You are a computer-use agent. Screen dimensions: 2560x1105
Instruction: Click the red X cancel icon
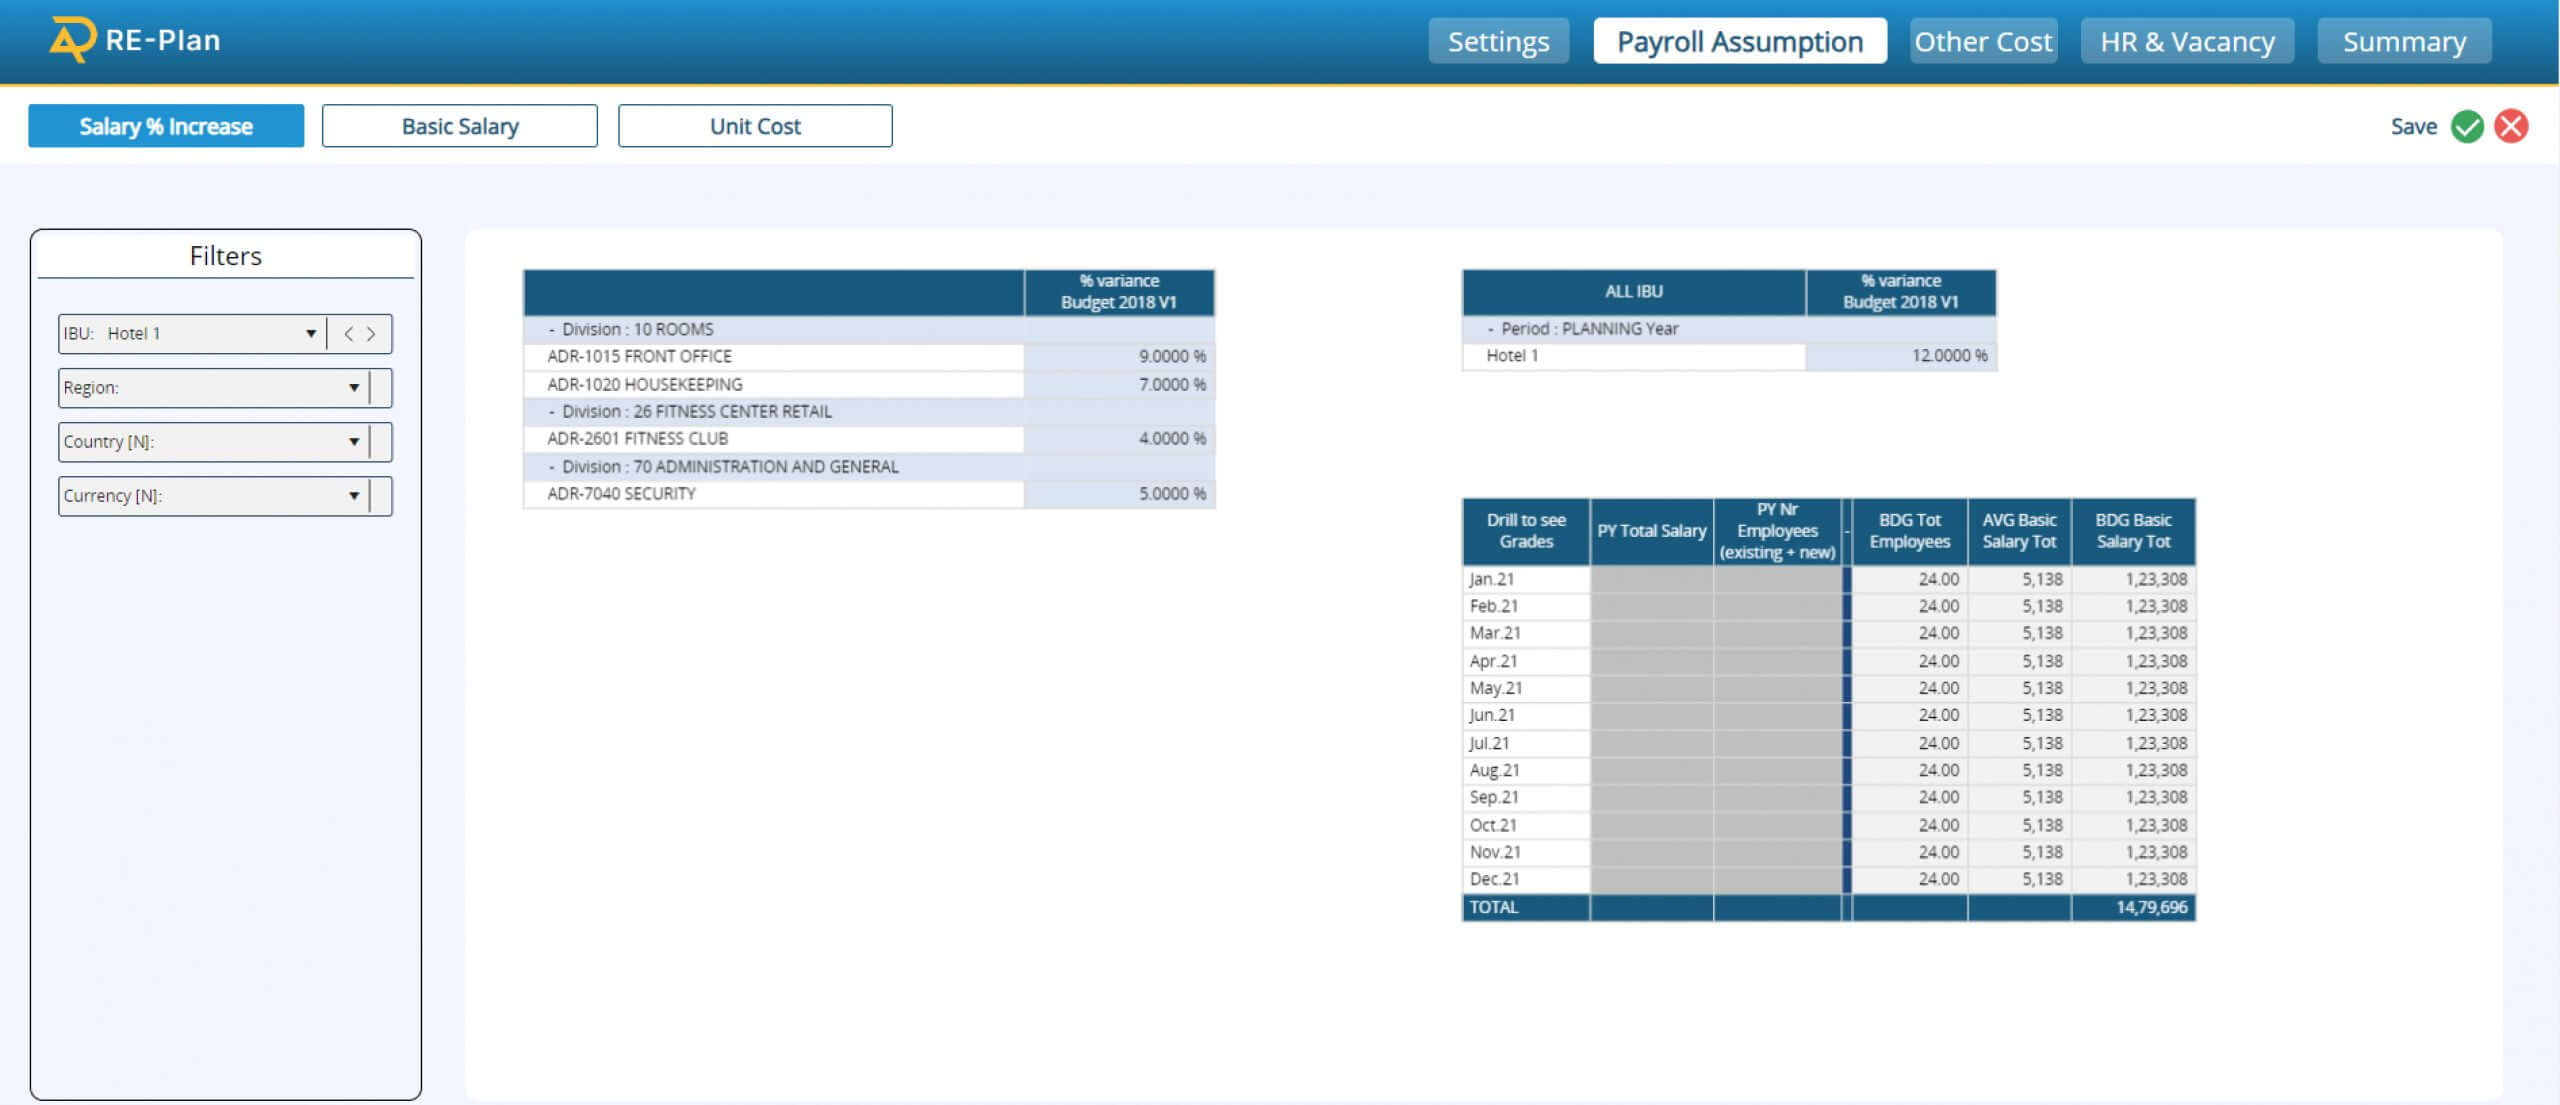2511,127
